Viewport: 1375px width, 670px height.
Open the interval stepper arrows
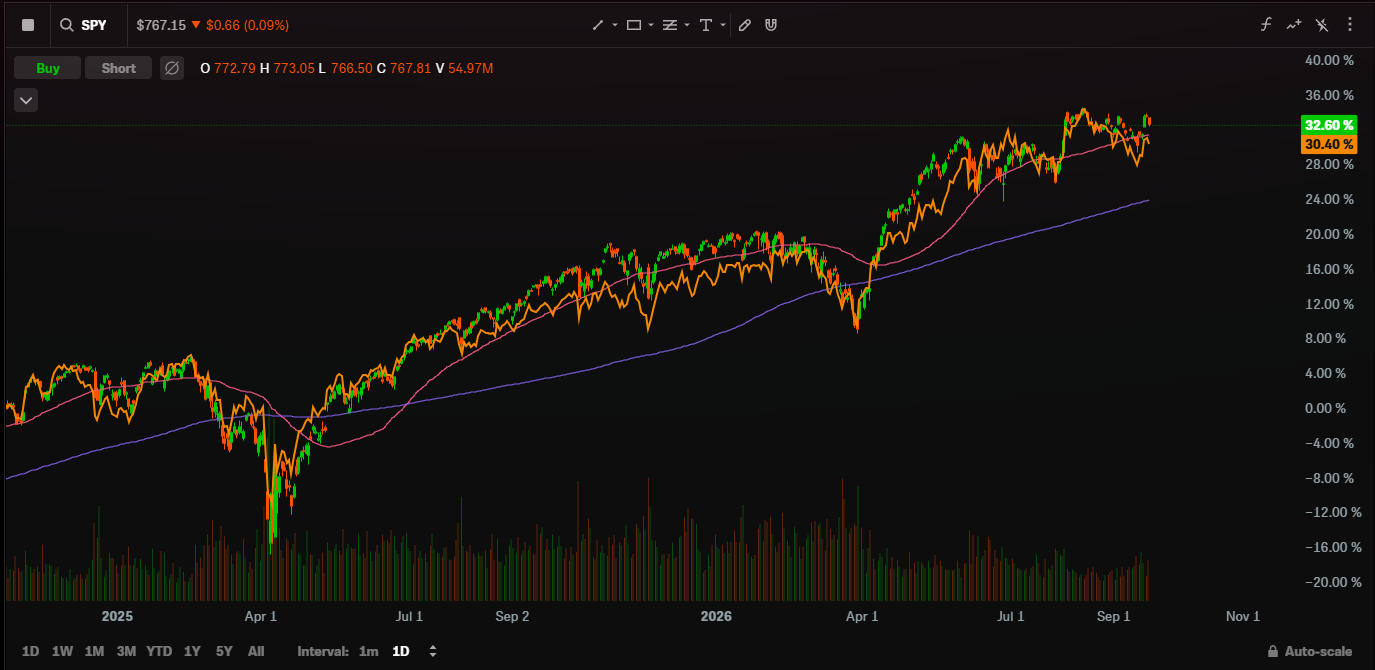[433, 651]
